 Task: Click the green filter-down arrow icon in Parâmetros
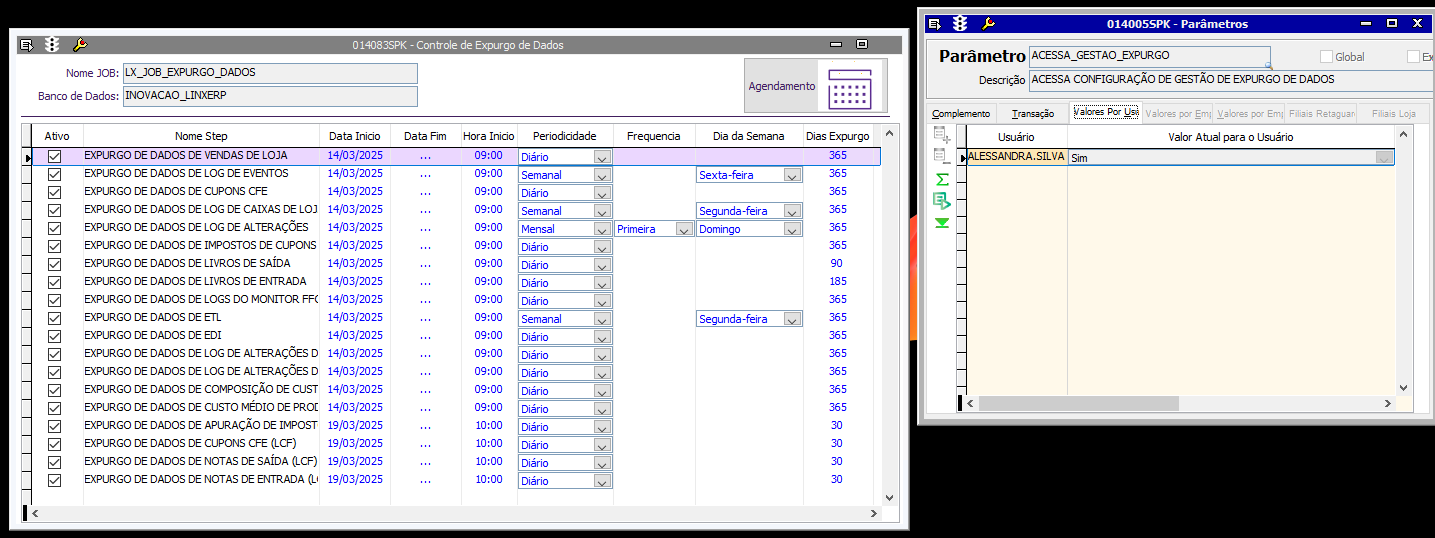pos(941,223)
